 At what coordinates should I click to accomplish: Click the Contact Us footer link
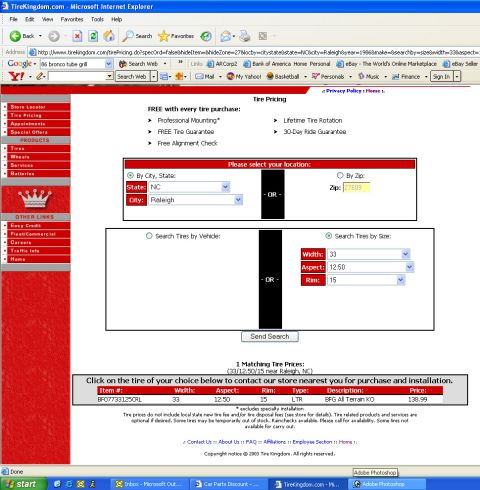(x=199, y=442)
